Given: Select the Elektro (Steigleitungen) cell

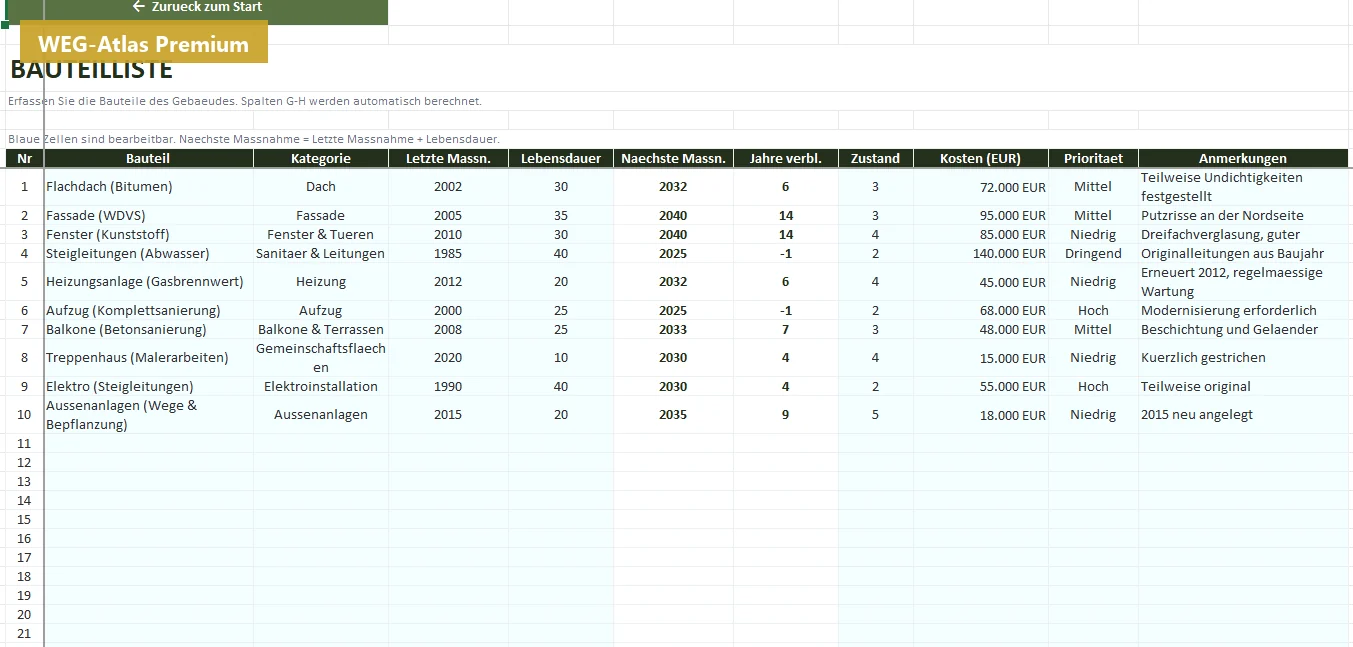Looking at the screenshot, I should pyautogui.click(x=148, y=386).
